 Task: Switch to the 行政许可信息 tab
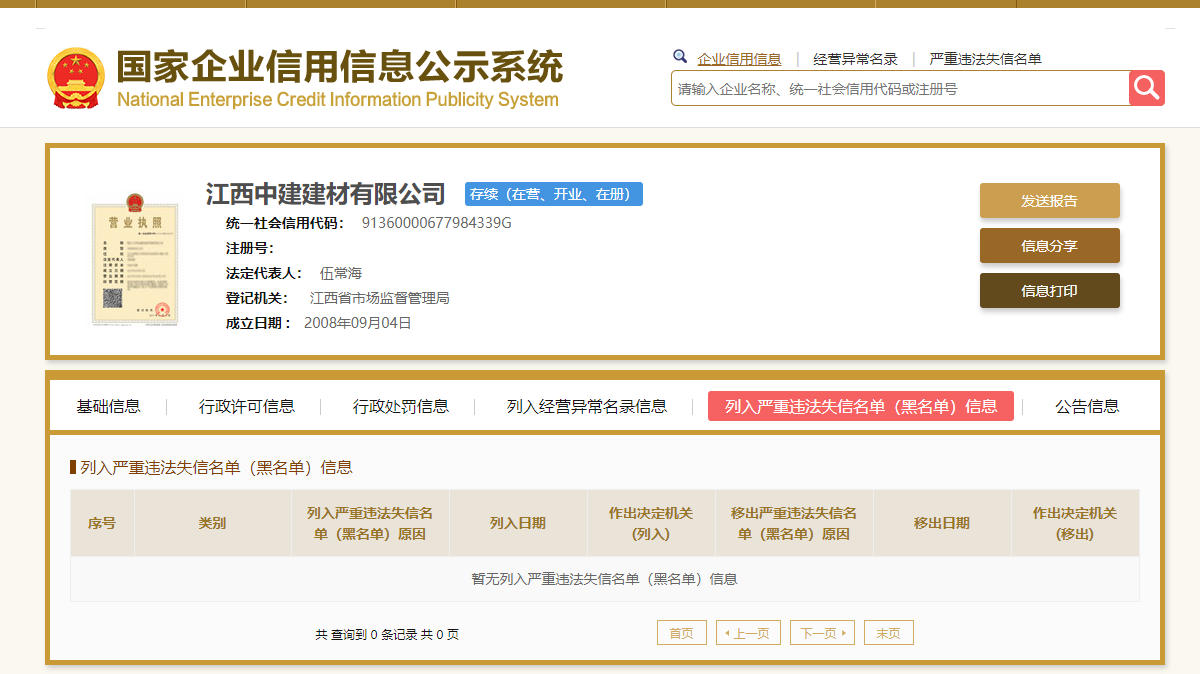pos(247,406)
